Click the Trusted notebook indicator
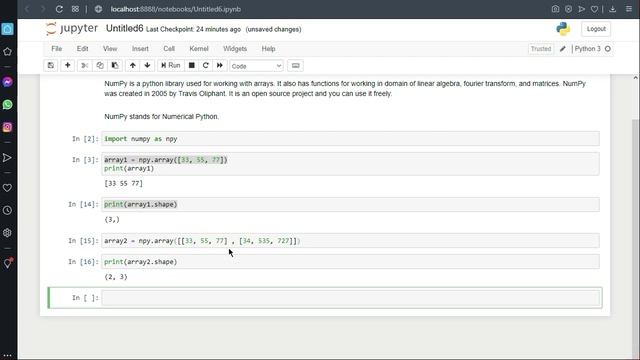 point(541,49)
